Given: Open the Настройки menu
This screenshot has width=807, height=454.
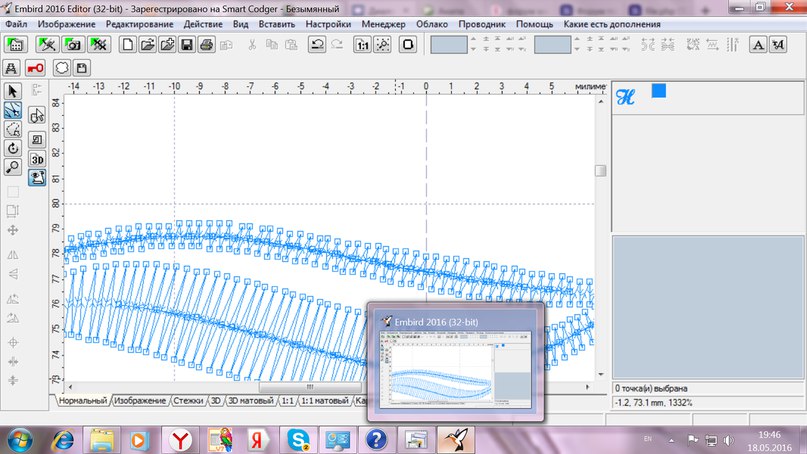Looking at the screenshot, I should pyautogui.click(x=329, y=23).
